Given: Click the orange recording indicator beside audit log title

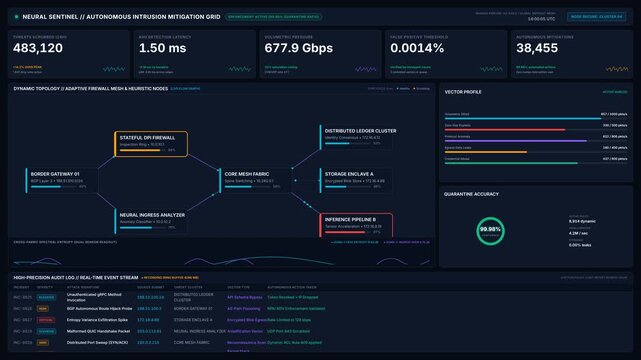Looking at the screenshot, I should pyautogui.click(x=170, y=278).
